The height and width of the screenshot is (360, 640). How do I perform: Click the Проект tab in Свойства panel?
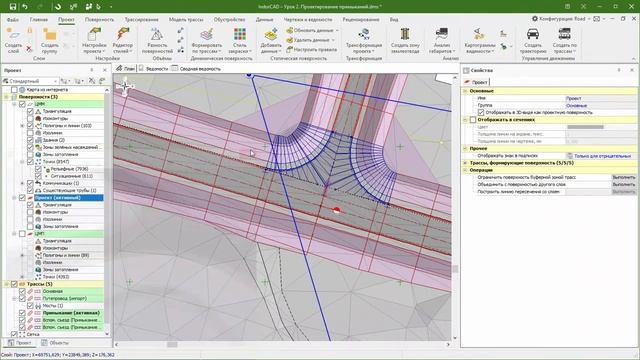pyautogui.click(x=476, y=82)
